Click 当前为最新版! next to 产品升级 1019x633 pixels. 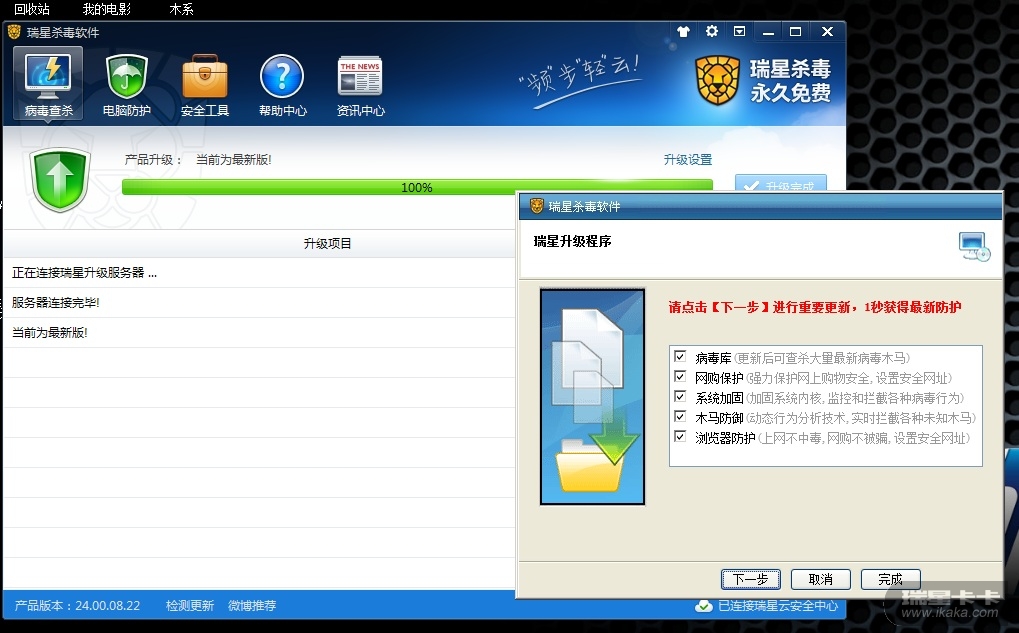click(x=233, y=160)
